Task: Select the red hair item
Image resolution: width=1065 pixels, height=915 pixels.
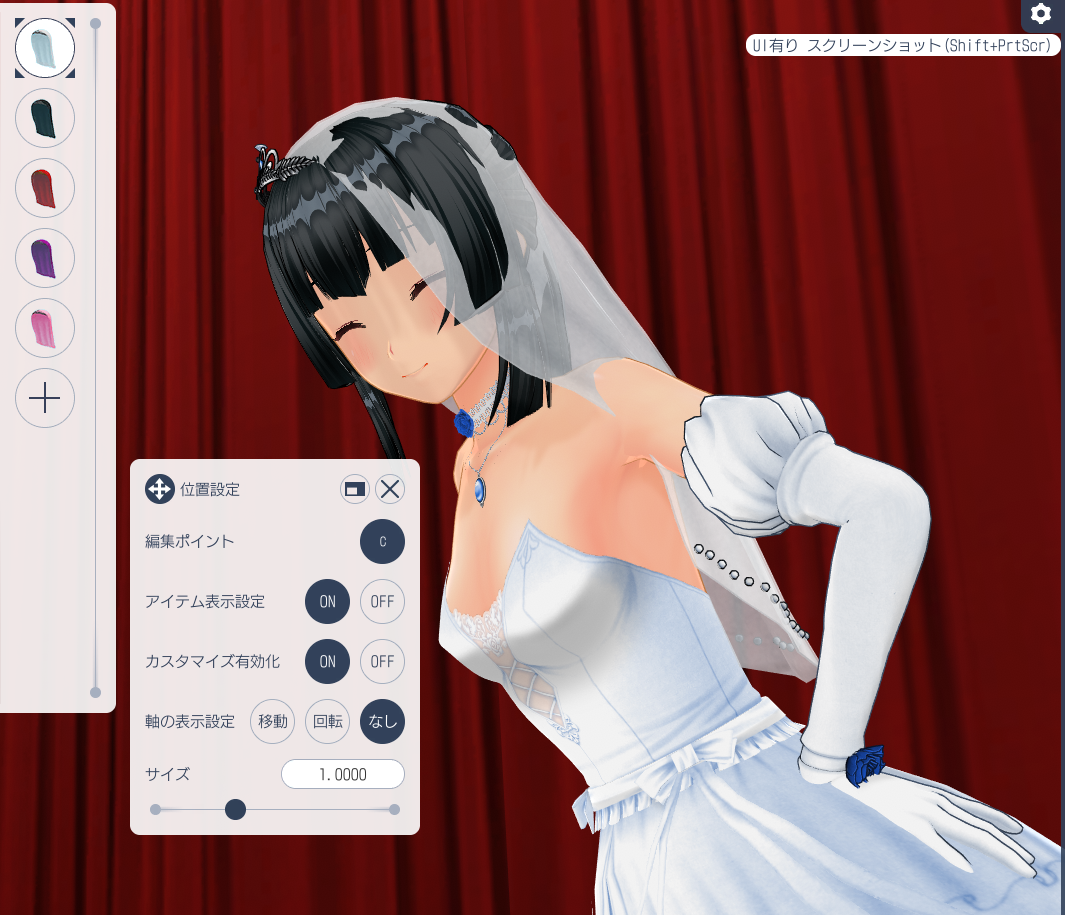Action: (45, 188)
